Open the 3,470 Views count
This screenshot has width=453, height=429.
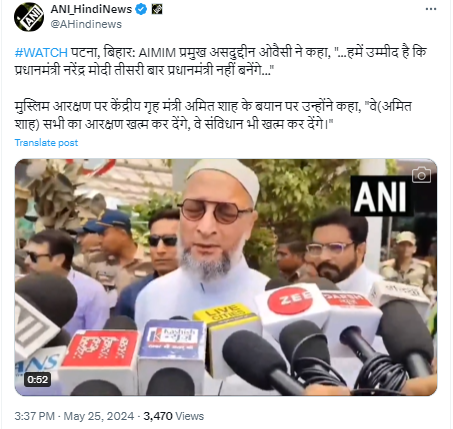(174, 416)
